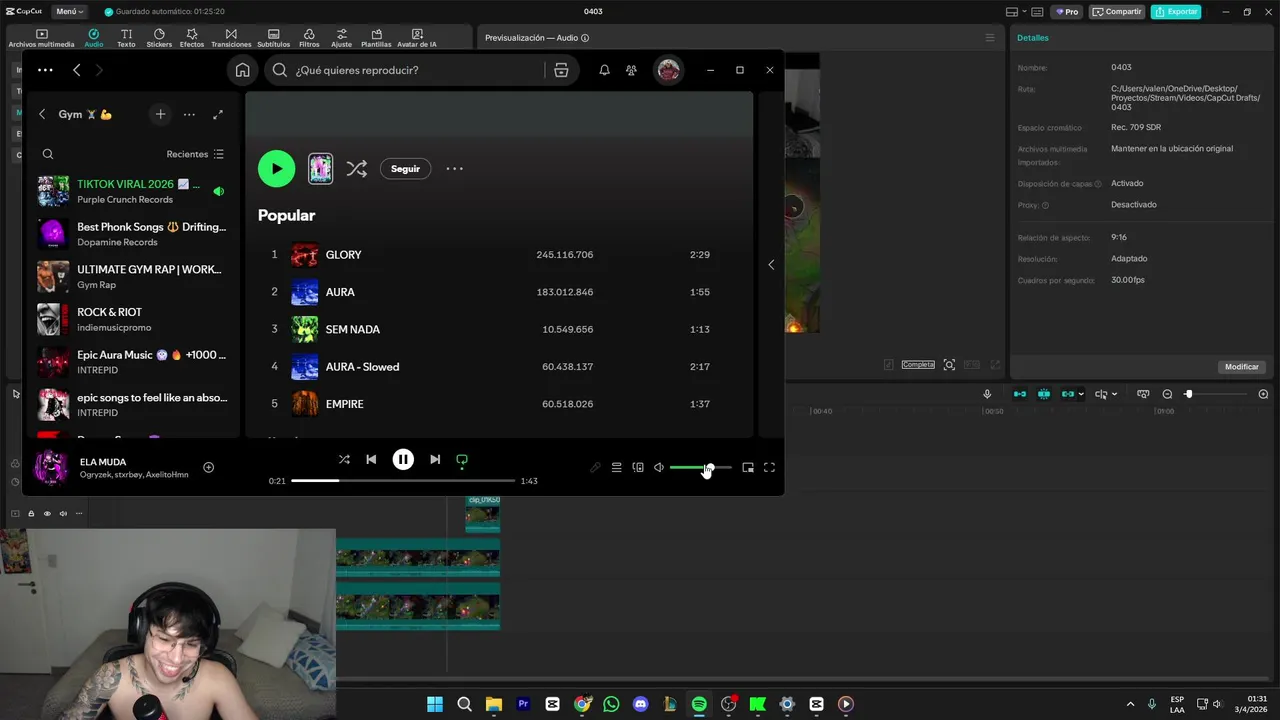1280x720 pixels.
Task: Expand the now playing view side arrow
Action: click(771, 265)
